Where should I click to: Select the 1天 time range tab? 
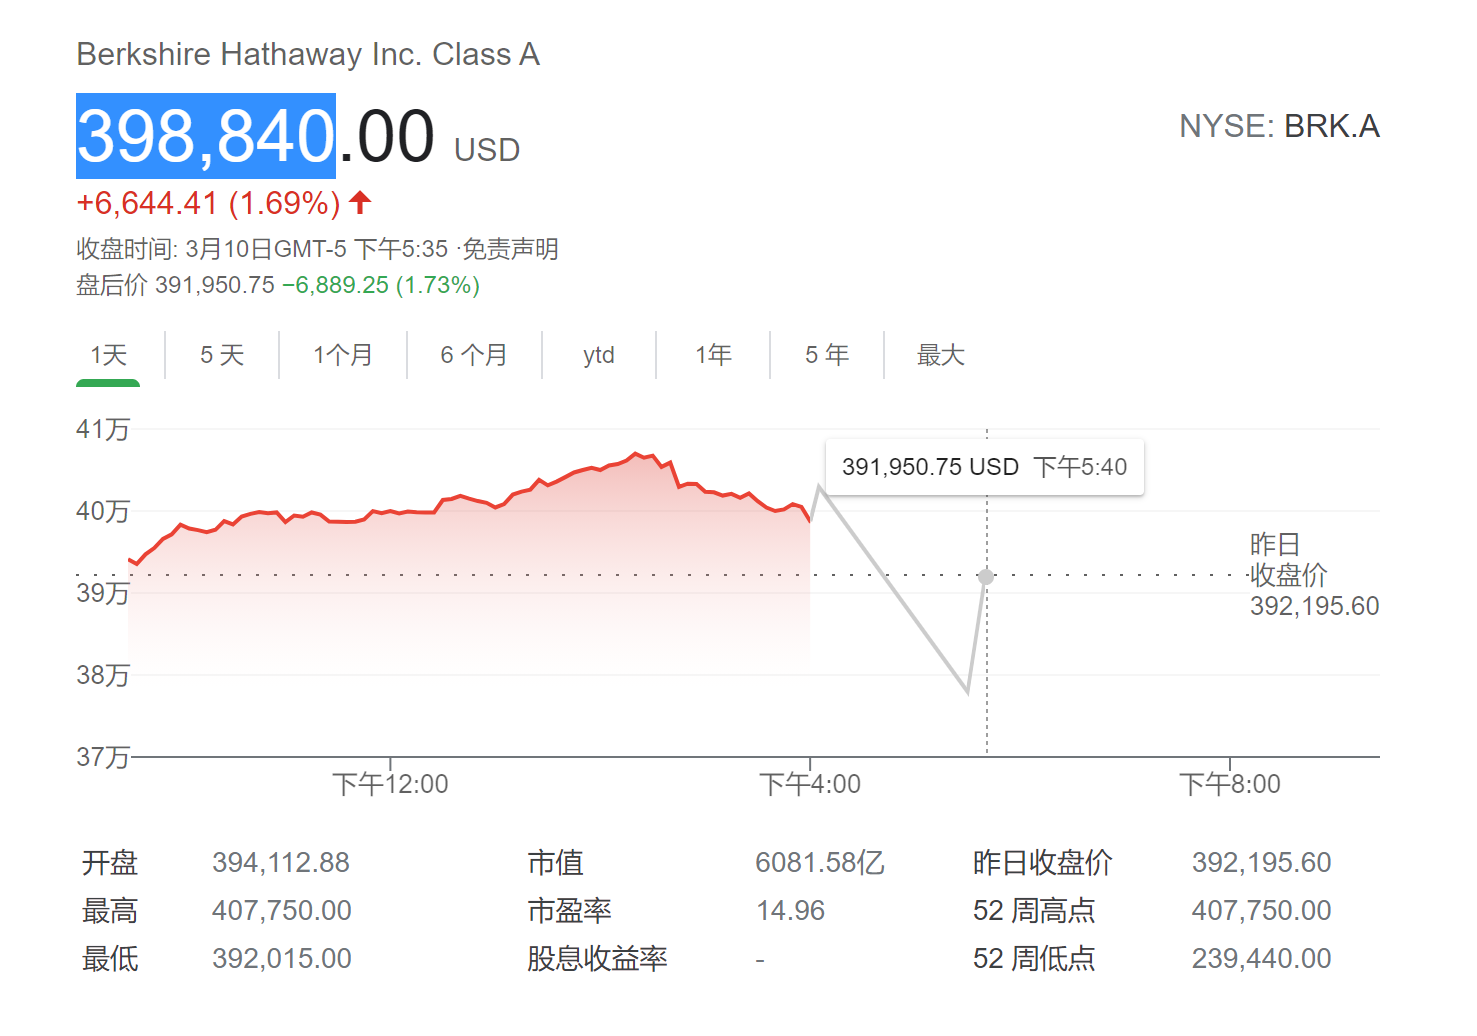tap(108, 355)
